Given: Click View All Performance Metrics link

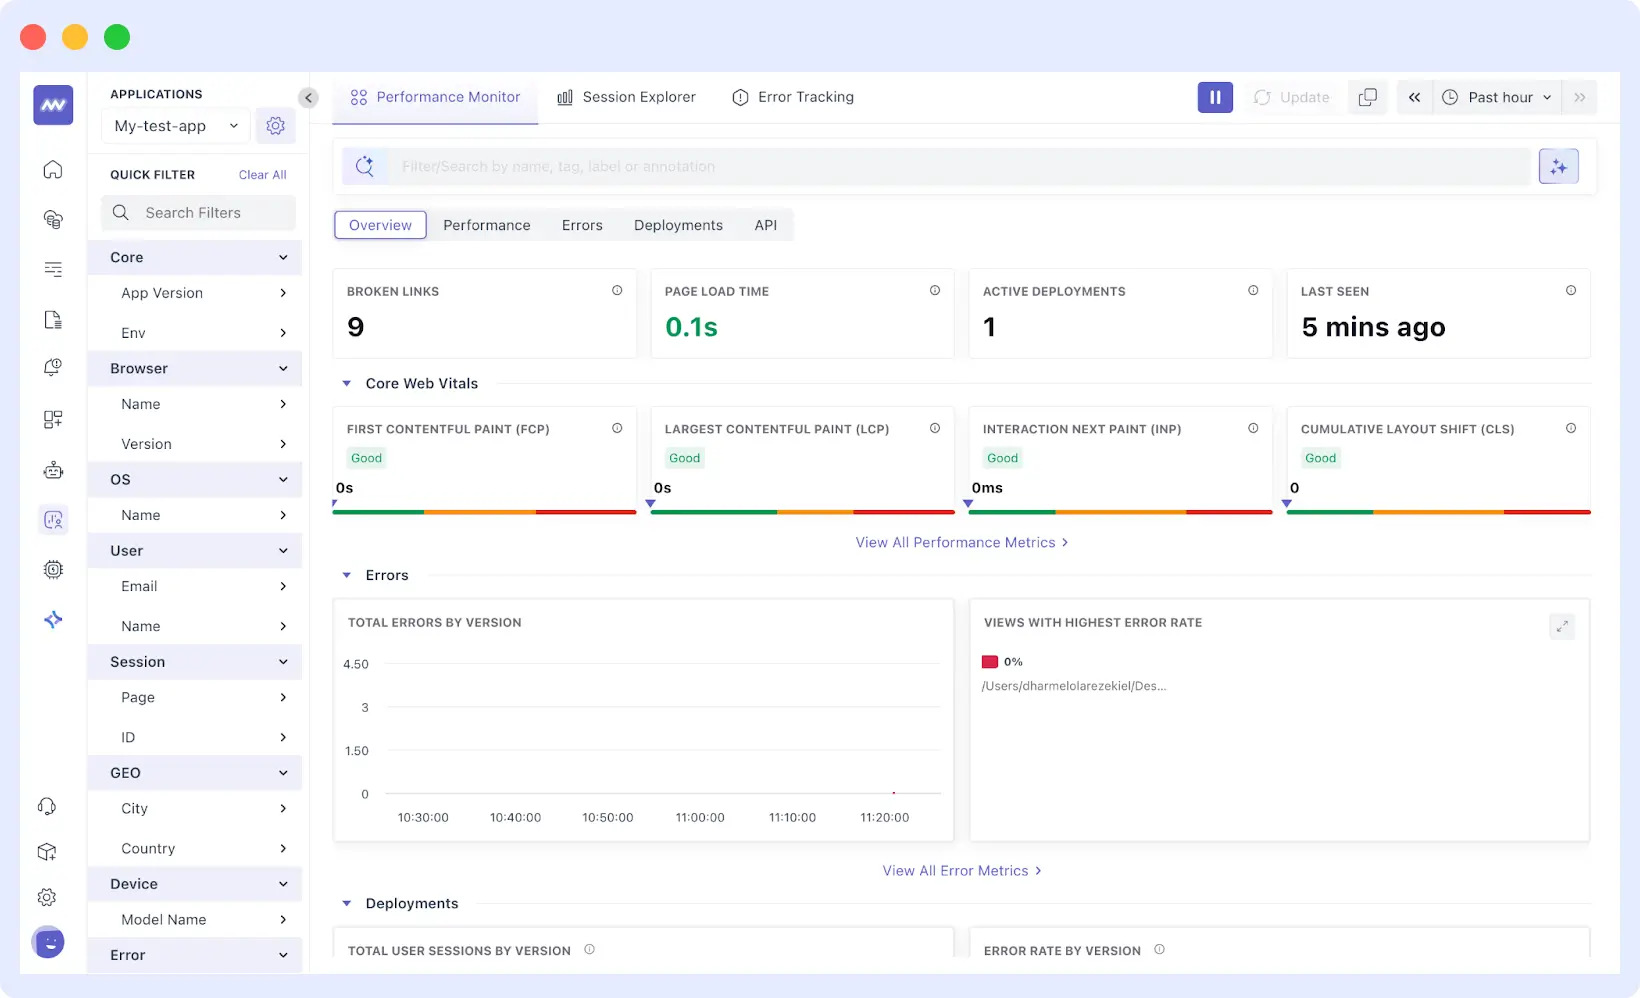Looking at the screenshot, I should coord(962,542).
